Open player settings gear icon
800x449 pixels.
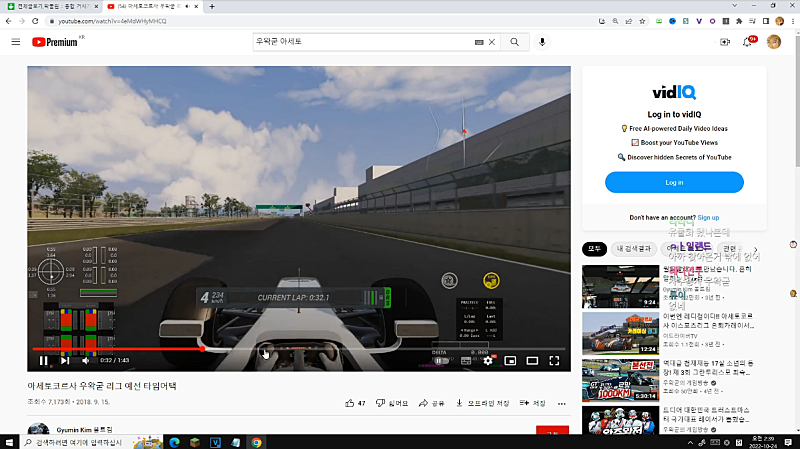[488, 361]
